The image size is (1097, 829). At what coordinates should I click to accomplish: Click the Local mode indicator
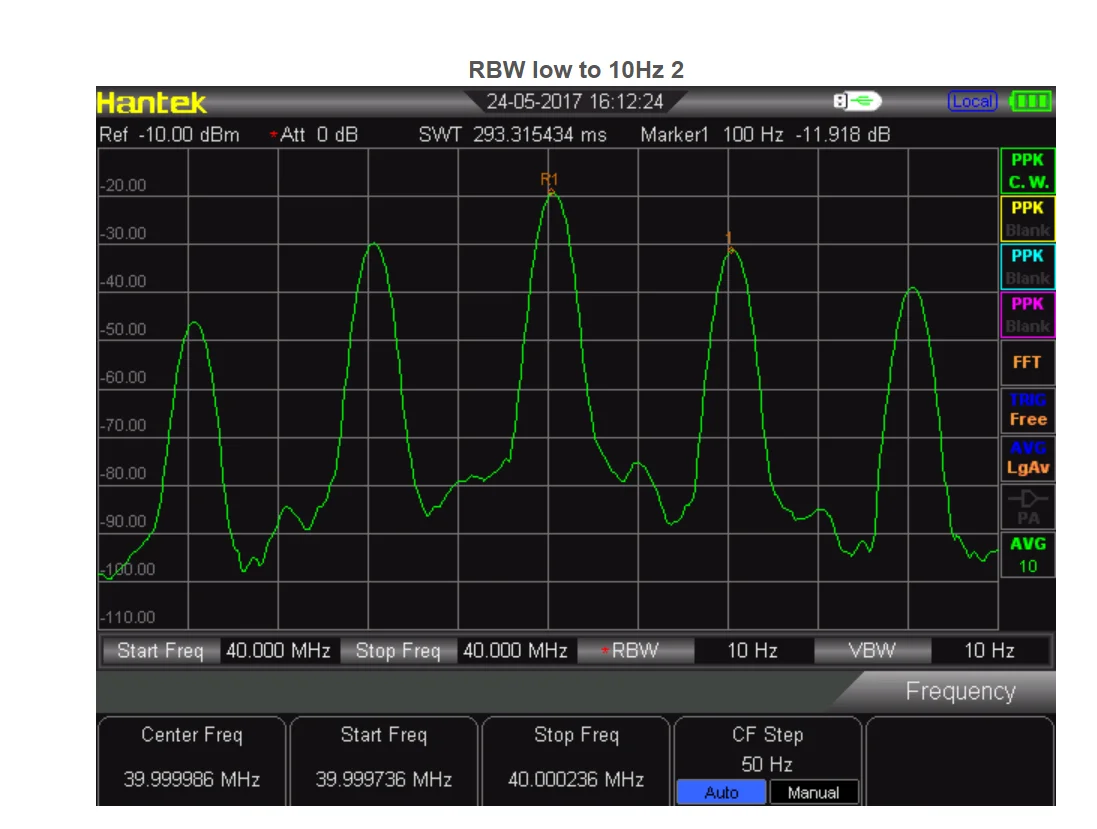(972, 101)
